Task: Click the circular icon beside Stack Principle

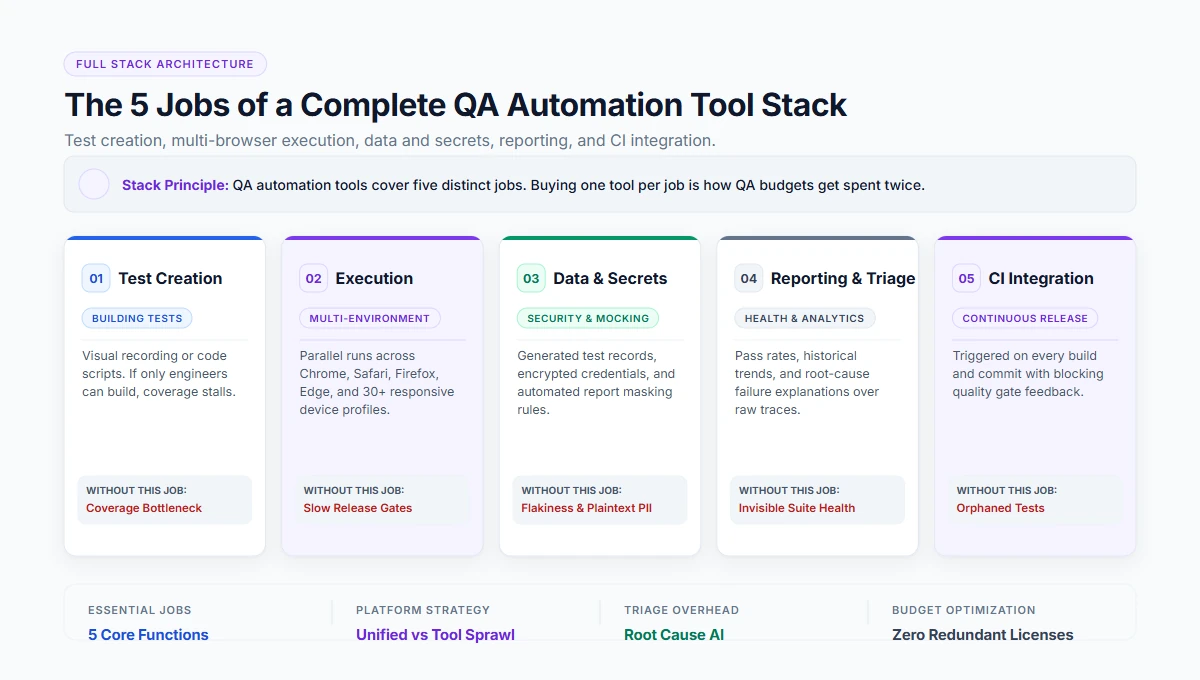Action: point(94,184)
